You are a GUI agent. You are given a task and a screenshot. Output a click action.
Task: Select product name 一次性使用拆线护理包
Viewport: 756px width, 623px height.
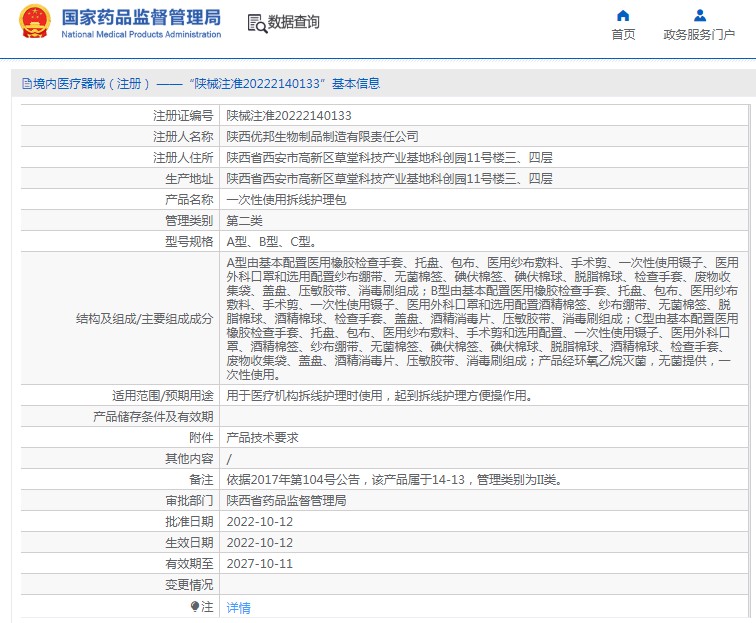[286, 200]
